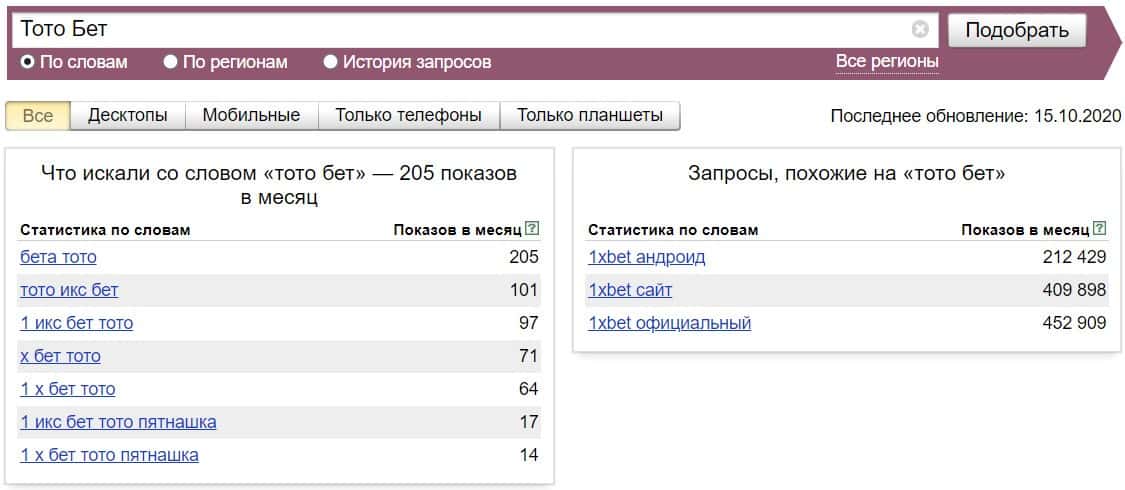Open the 'тото икс бет' query link
The image size is (1125, 490).
69,290
